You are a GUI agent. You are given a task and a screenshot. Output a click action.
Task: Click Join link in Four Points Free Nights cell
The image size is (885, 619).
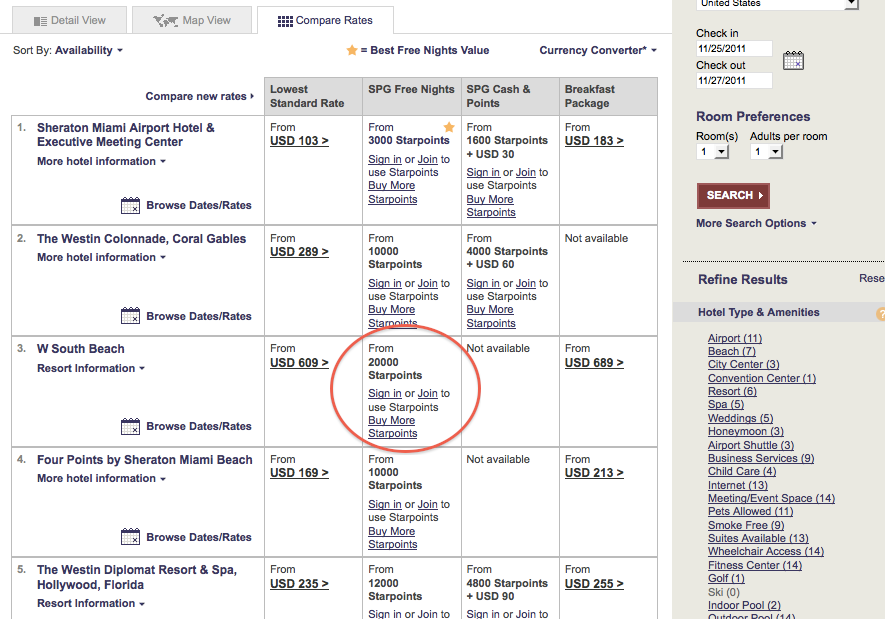[x=427, y=504]
